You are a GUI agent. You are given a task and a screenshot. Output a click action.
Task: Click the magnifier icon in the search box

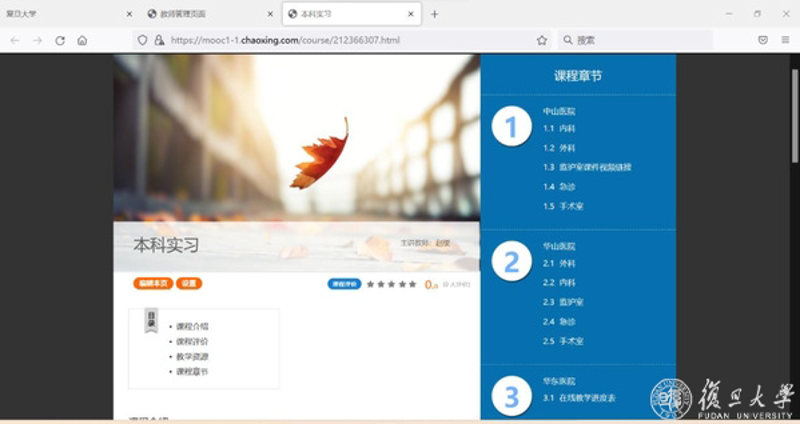pos(567,40)
